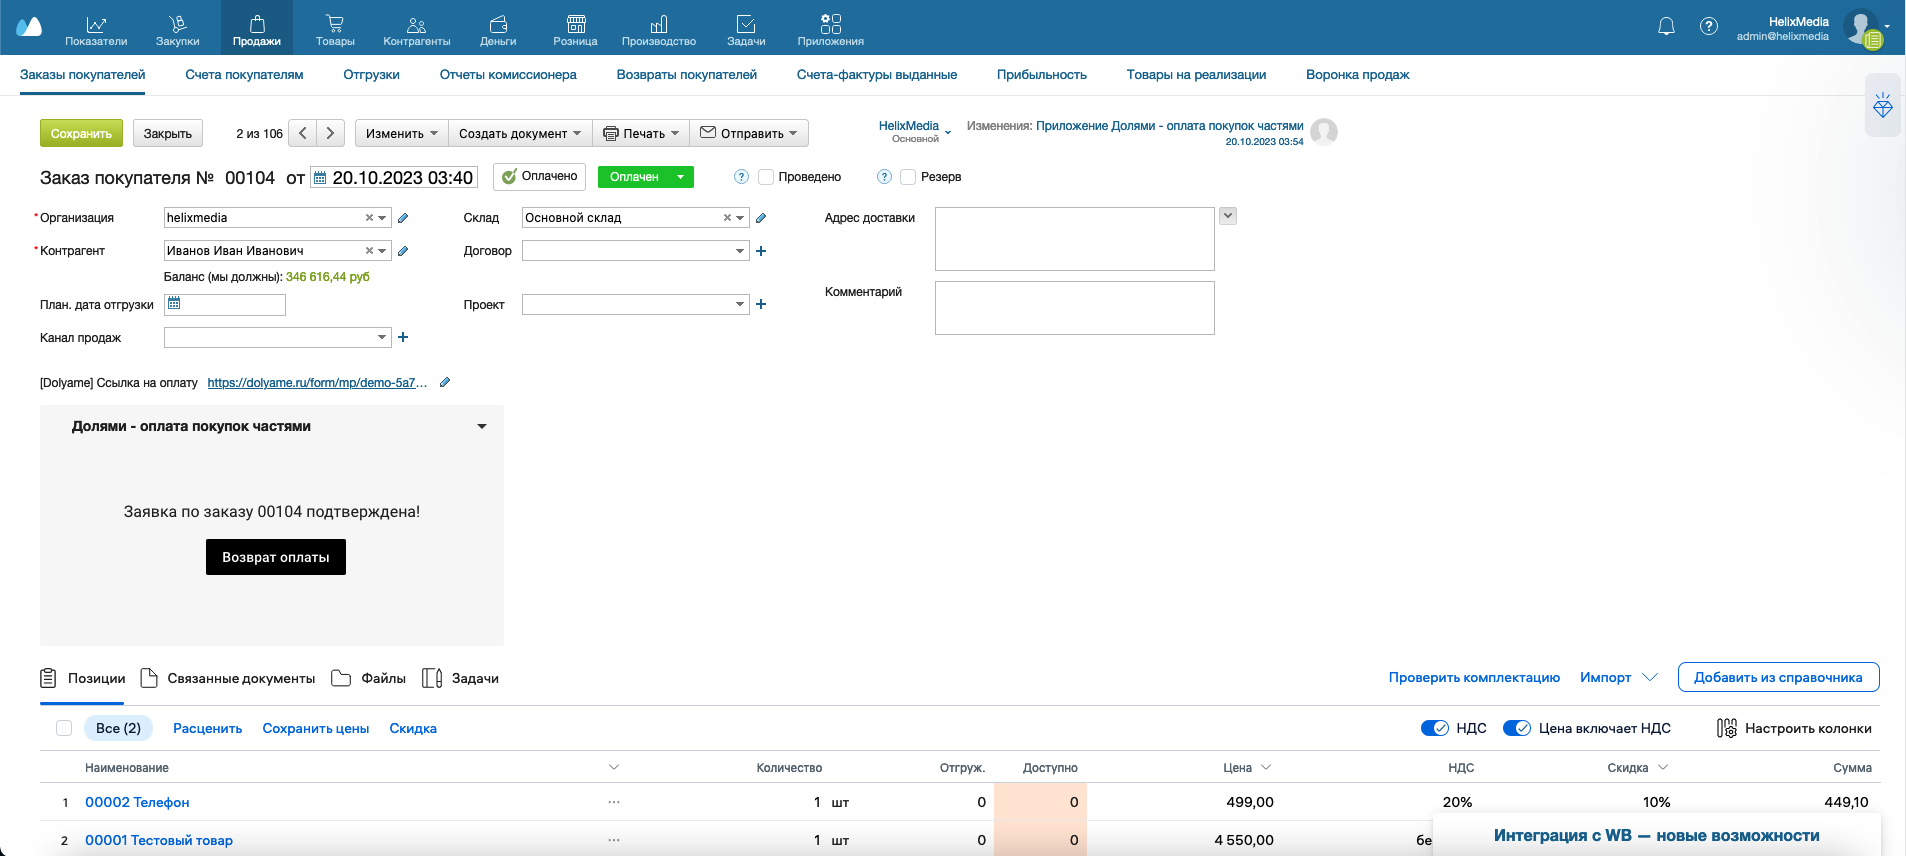
Task: Open the Печать dropdown
Action: point(641,133)
